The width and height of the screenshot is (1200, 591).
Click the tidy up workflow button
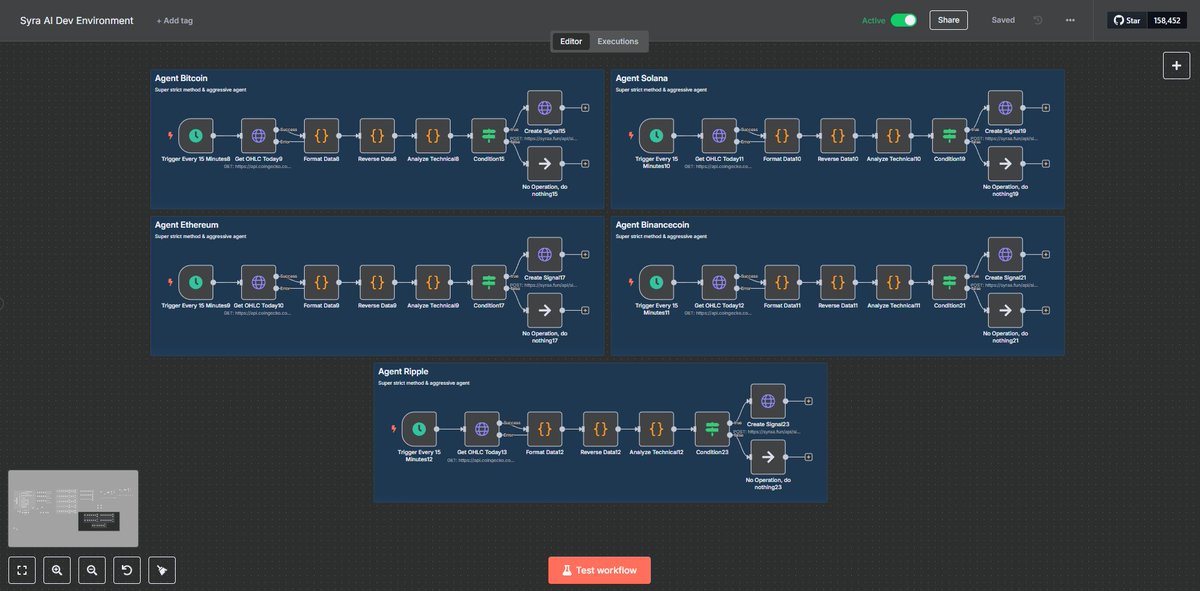[x=162, y=570]
